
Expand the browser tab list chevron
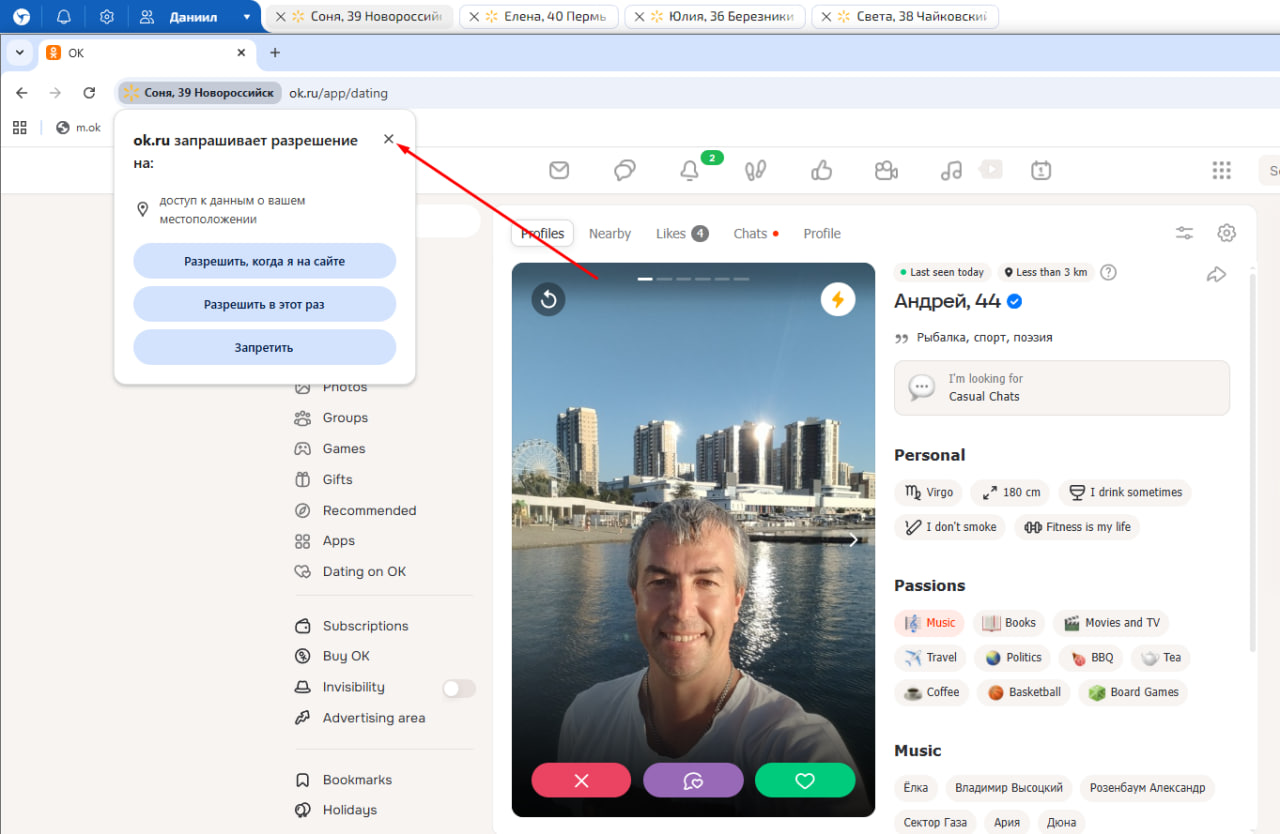click(19, 53)
